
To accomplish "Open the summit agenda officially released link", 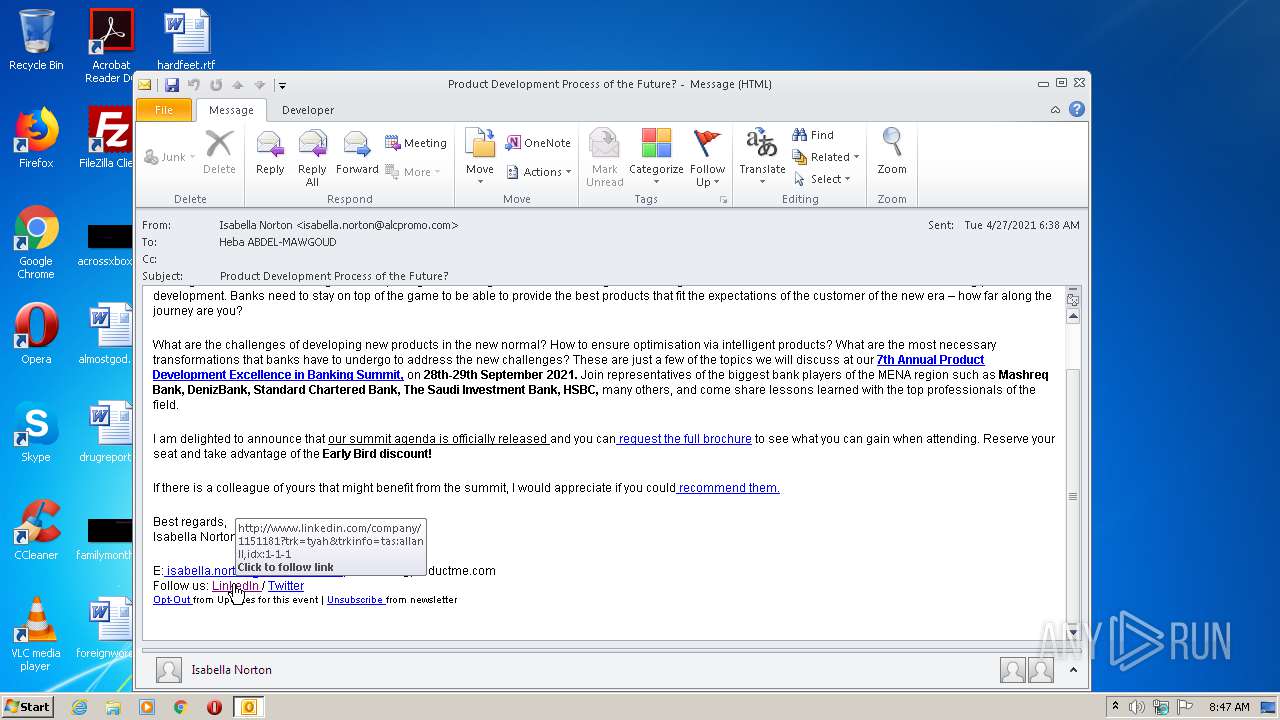I will 438,438.
